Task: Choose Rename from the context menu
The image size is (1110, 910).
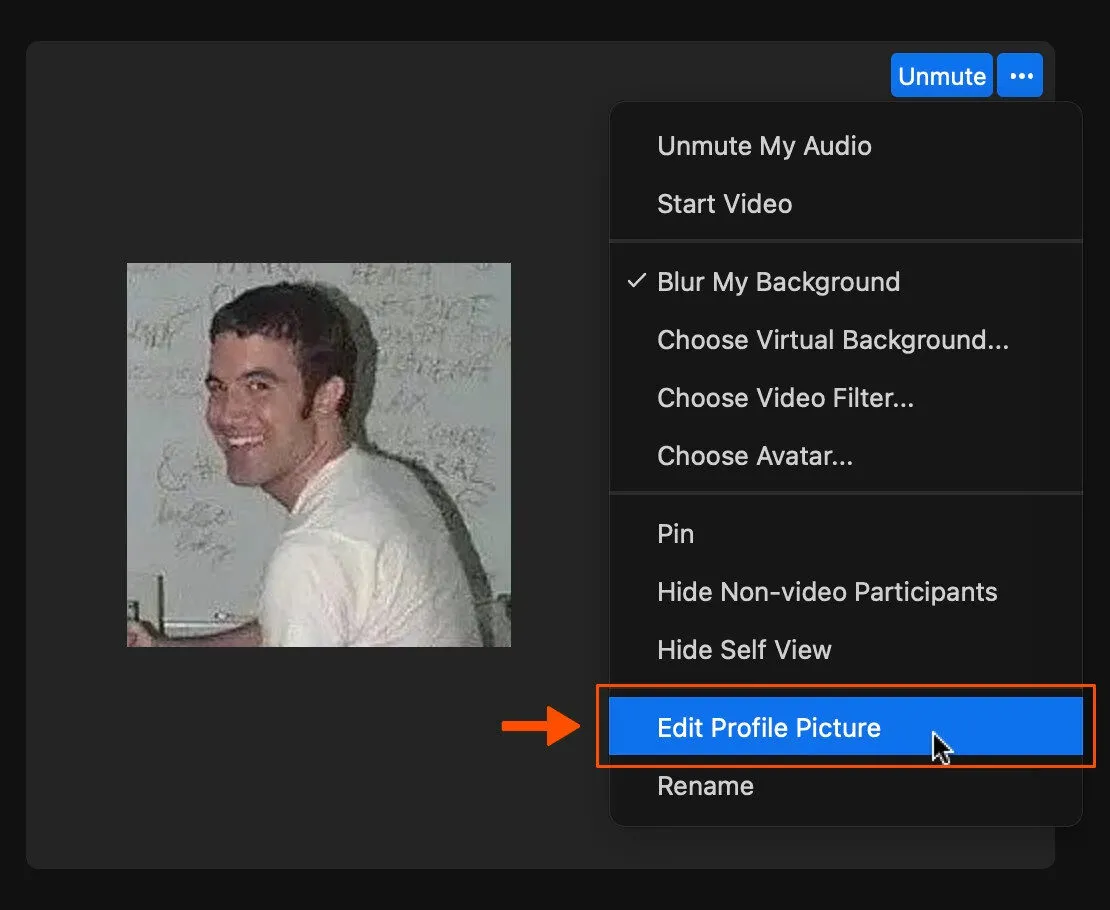Action: point(705,786)
